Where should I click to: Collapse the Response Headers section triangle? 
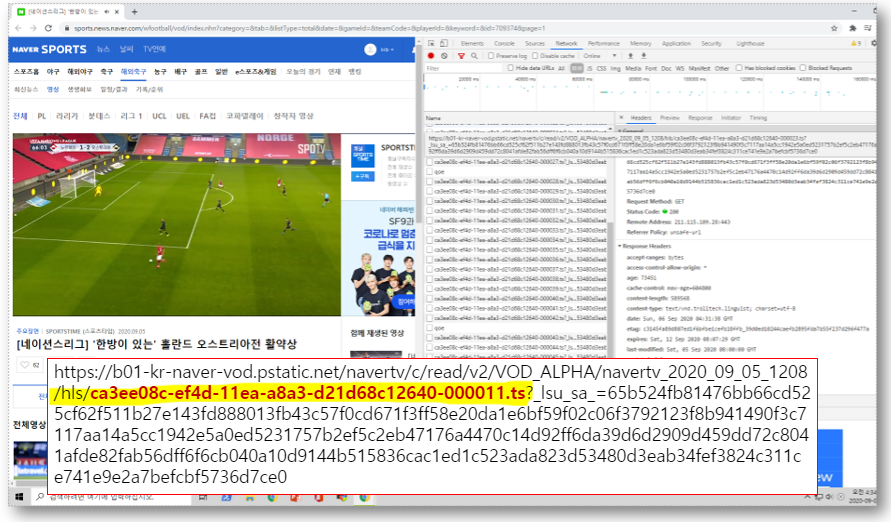[620, 246]
